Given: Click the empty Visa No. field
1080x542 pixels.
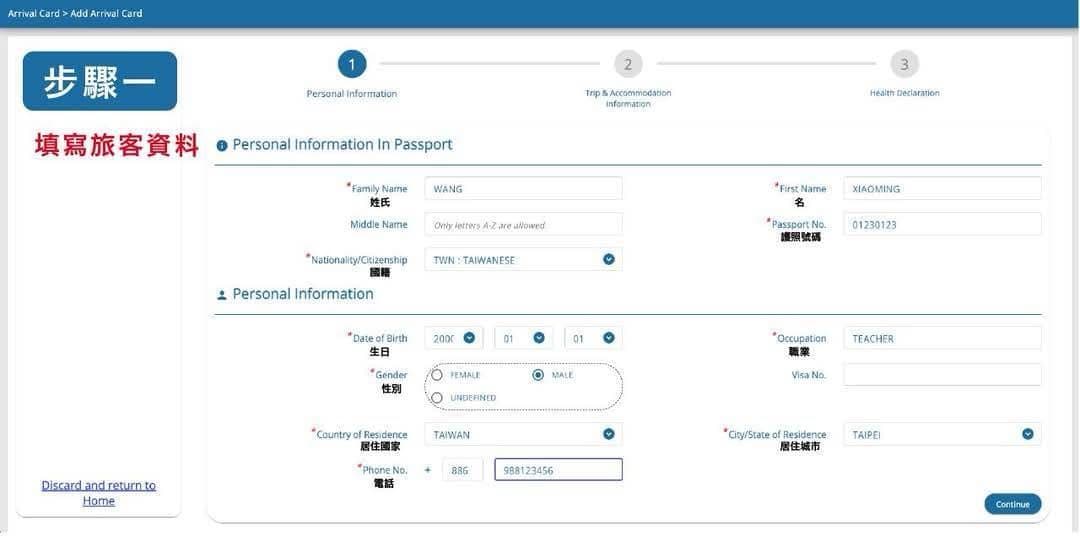Looking at the screenshot, I should click(x=942, y=375).
